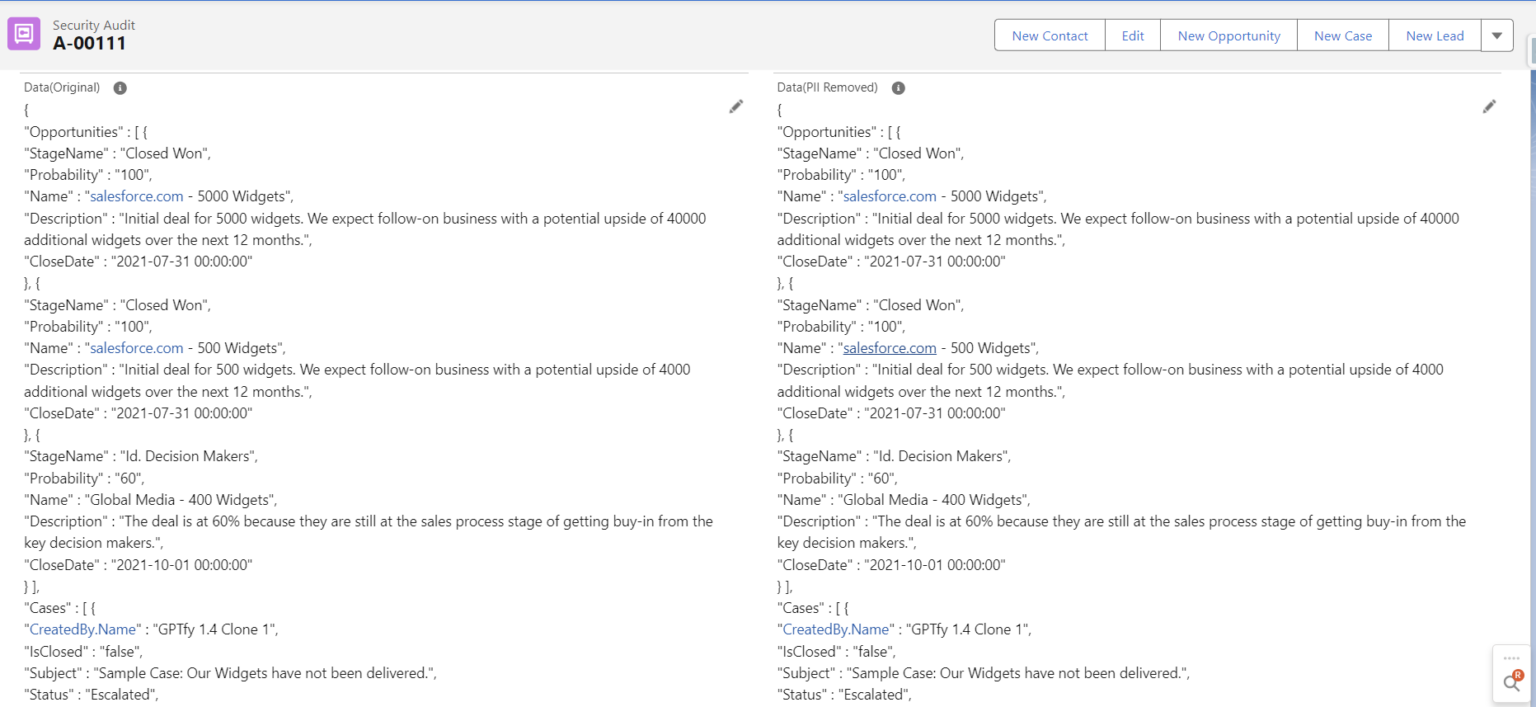Click the magnifier search icon bottom right

[x=1510, y=684]
